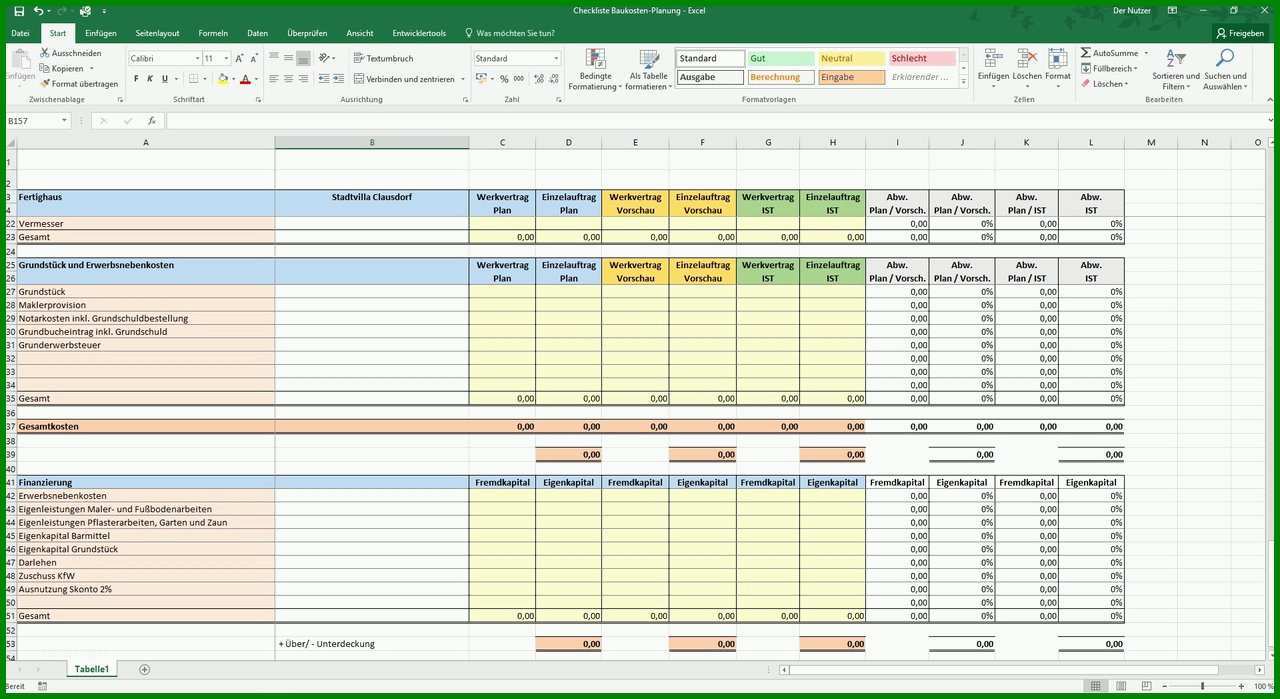Viewport: 1280px width, 699px height.
Task: Align text to vertical middle
Action: (289, 58)
